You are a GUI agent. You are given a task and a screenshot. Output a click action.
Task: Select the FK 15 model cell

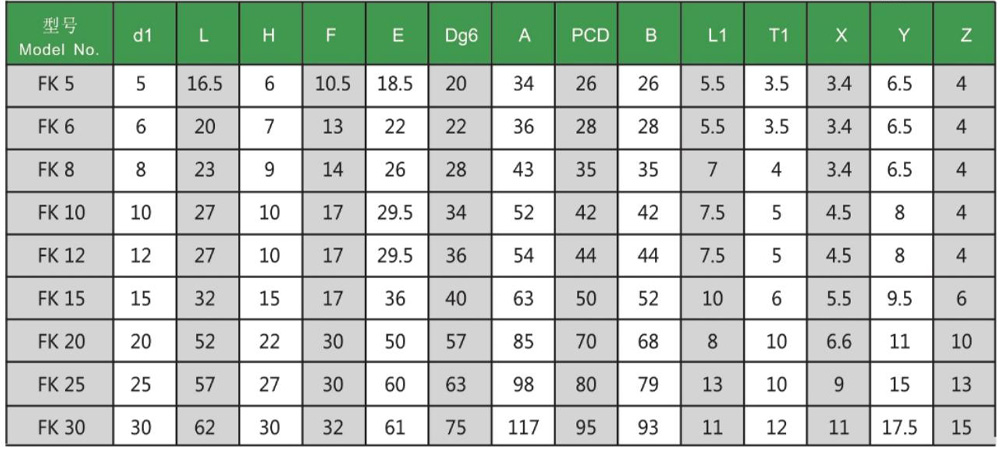(59, 298)
